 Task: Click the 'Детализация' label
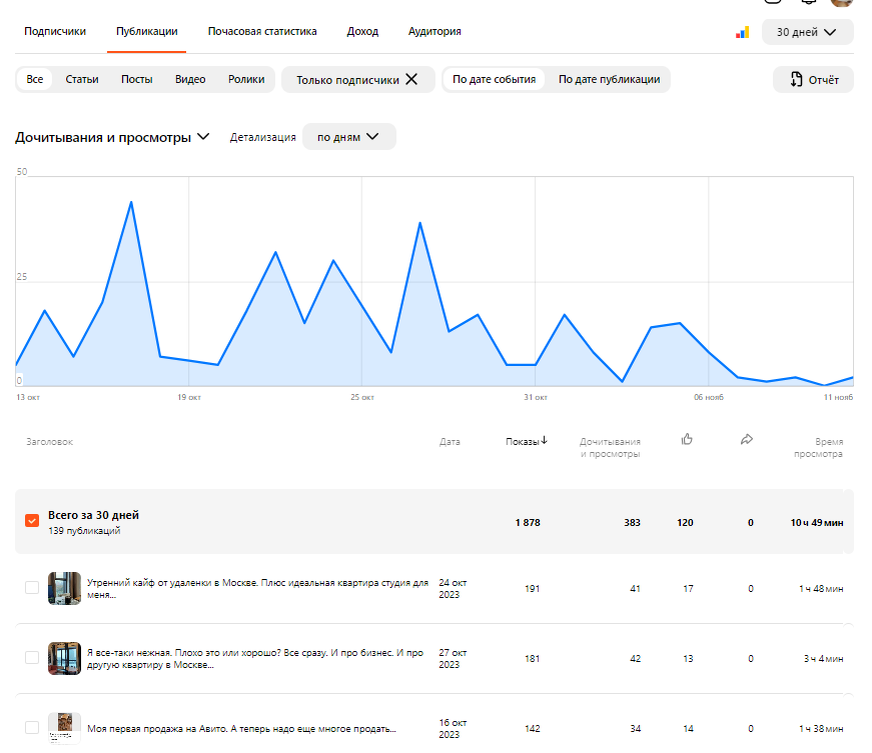click(263, 137)
